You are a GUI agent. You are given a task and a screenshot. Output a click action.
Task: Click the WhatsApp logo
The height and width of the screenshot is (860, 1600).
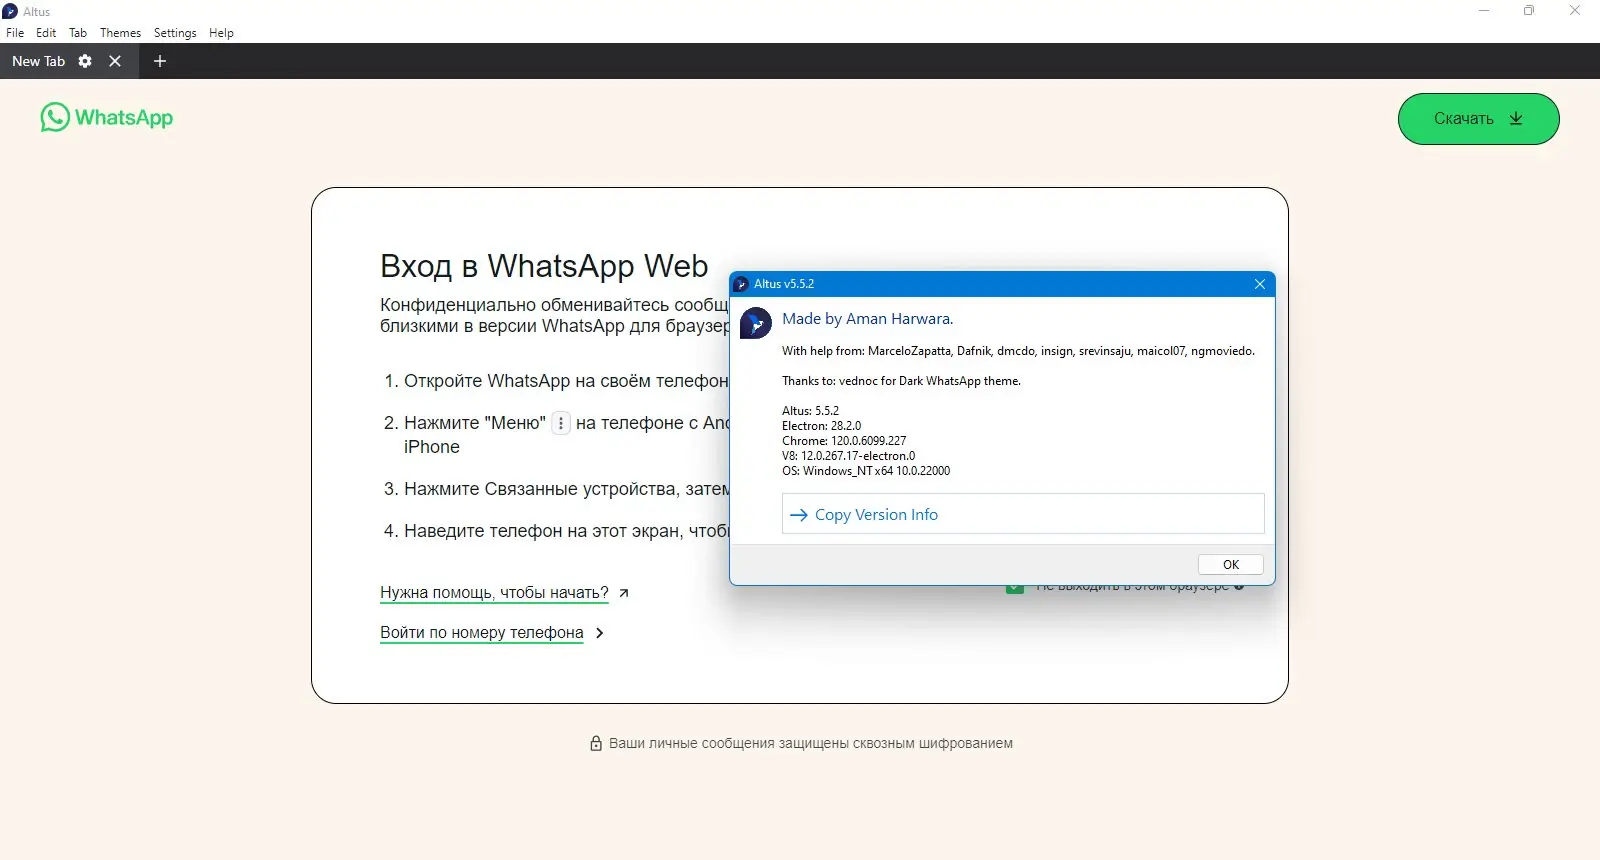(107, 117)
